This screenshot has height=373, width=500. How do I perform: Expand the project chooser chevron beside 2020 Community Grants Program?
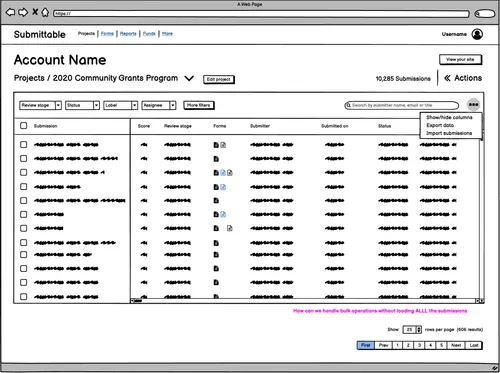(x=189, y=79)
